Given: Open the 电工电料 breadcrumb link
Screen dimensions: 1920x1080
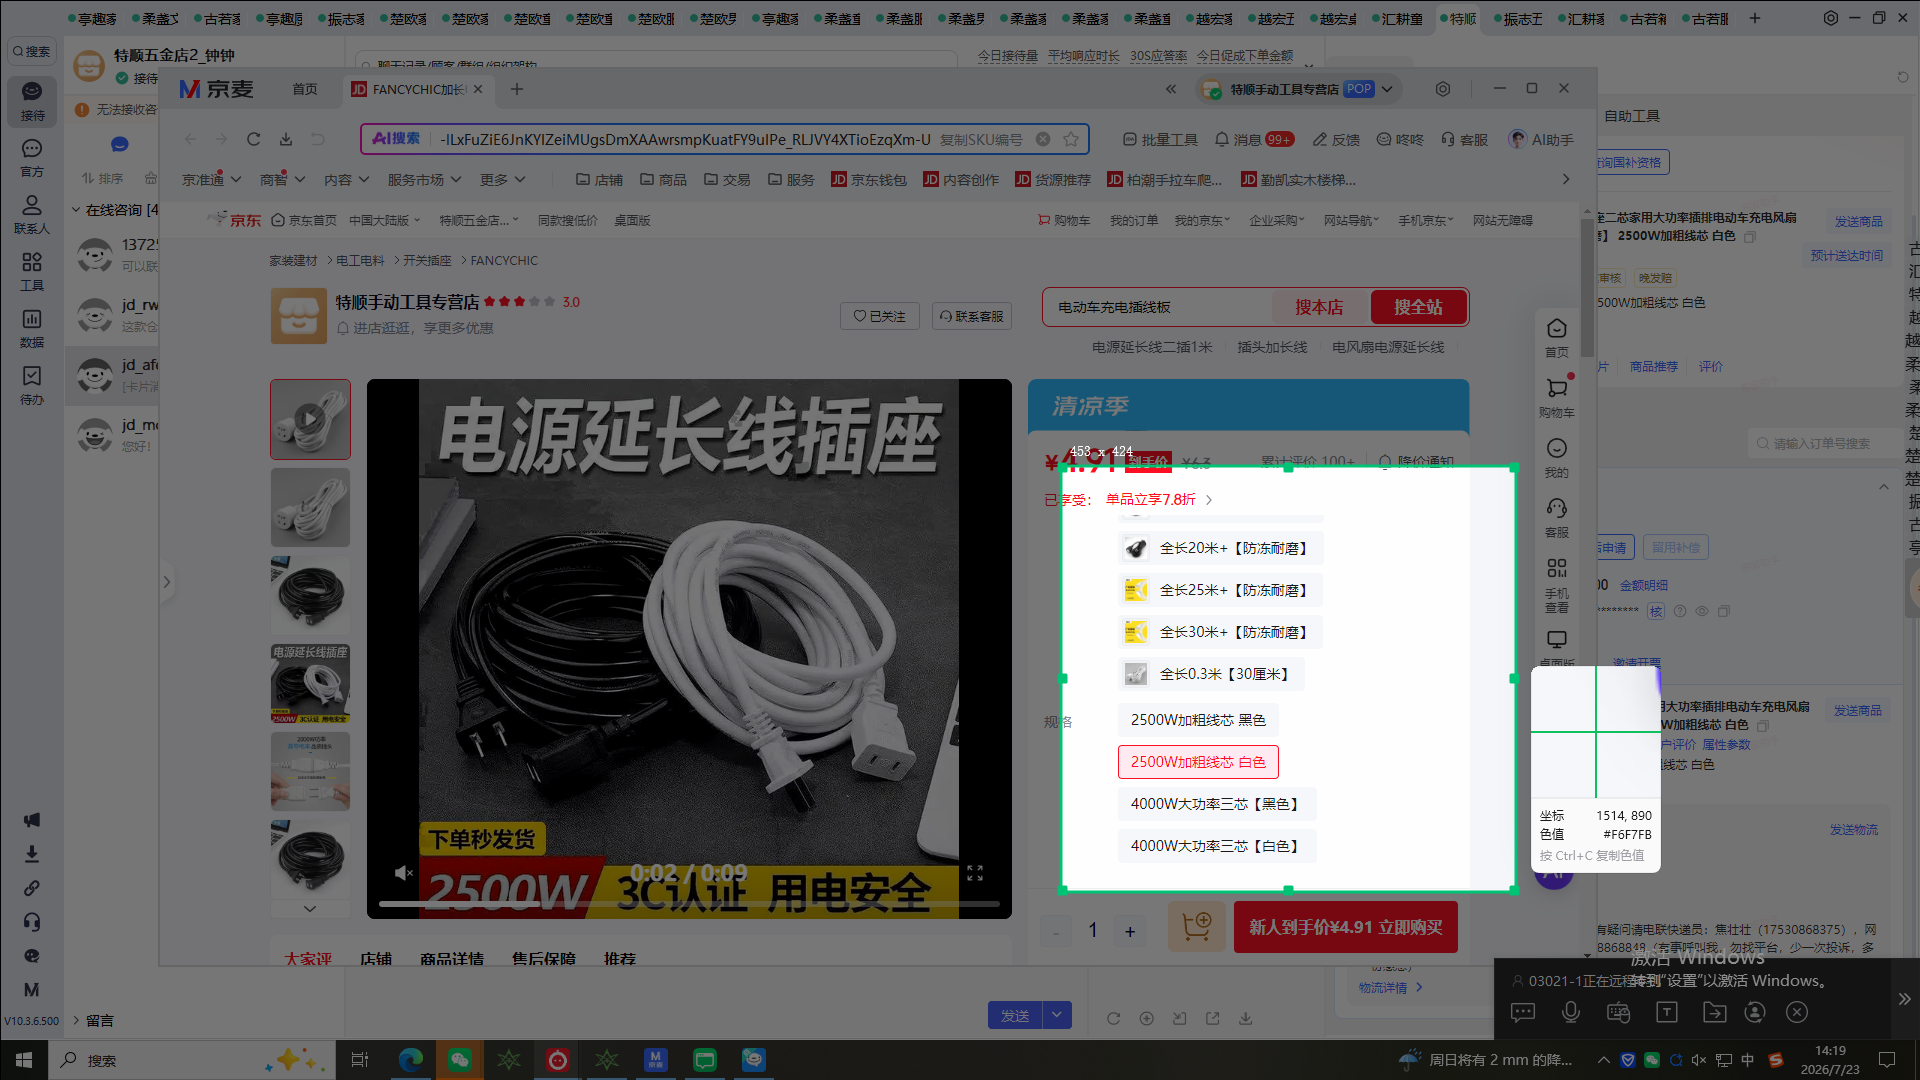Looking at the screenshot, I should (x=360, y=260).
